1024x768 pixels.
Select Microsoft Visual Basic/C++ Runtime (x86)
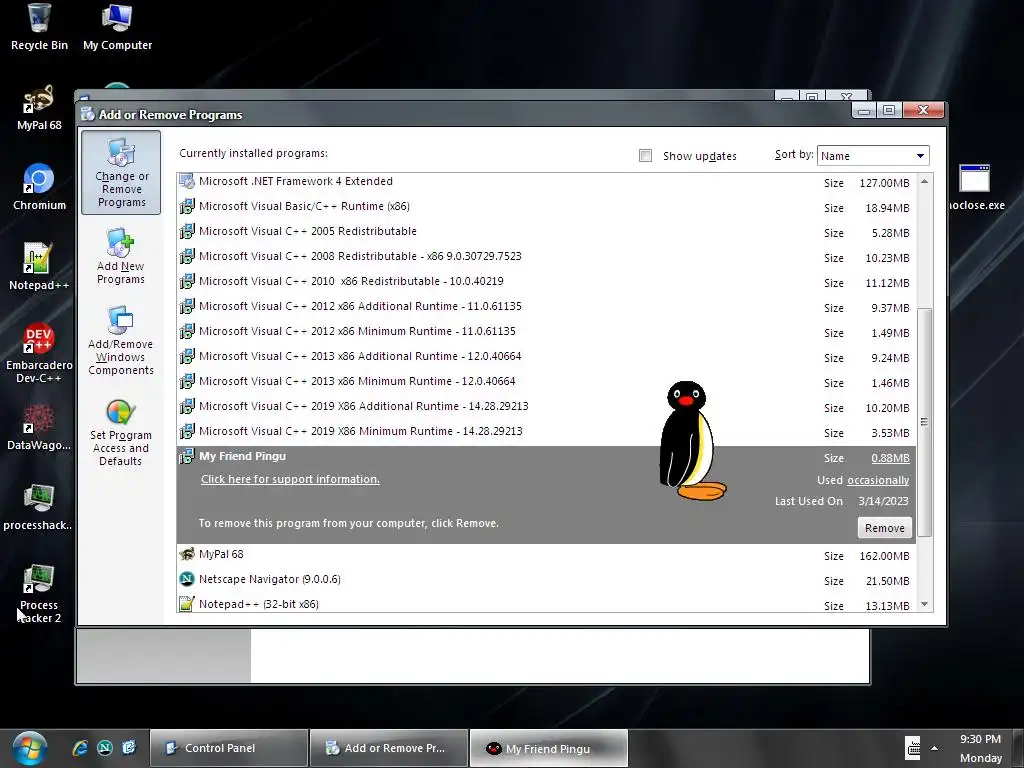coord(546,206)
